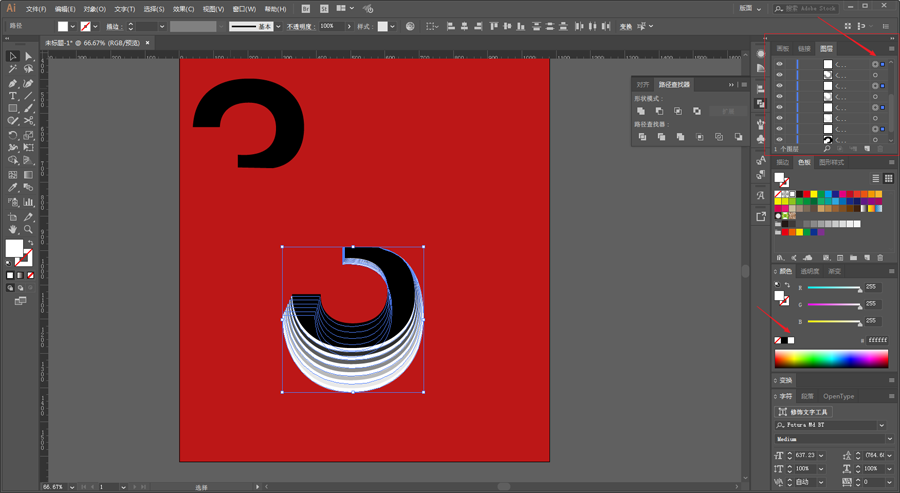
Task: Open the stroke weight dropdown in control bar
Action: pos(162,26)
